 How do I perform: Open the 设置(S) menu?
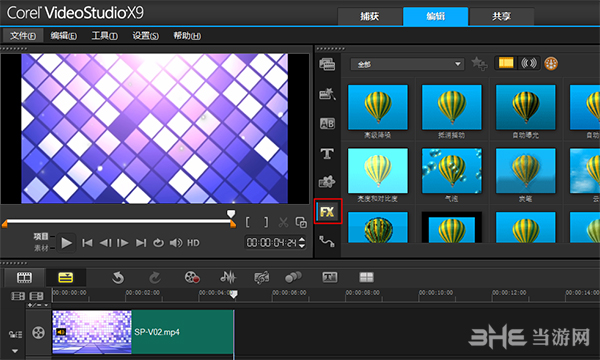pyautogui.click(x=145, y=36)
